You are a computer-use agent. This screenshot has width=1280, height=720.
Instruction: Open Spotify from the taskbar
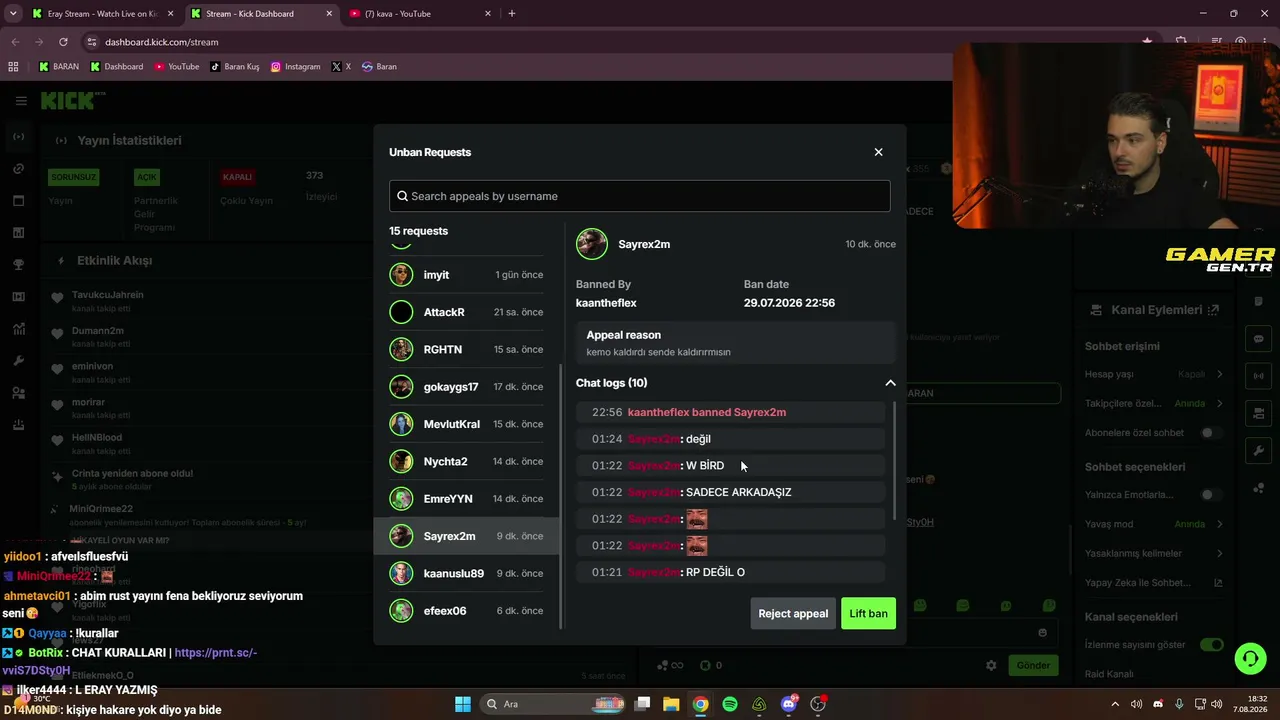[730, 704]
